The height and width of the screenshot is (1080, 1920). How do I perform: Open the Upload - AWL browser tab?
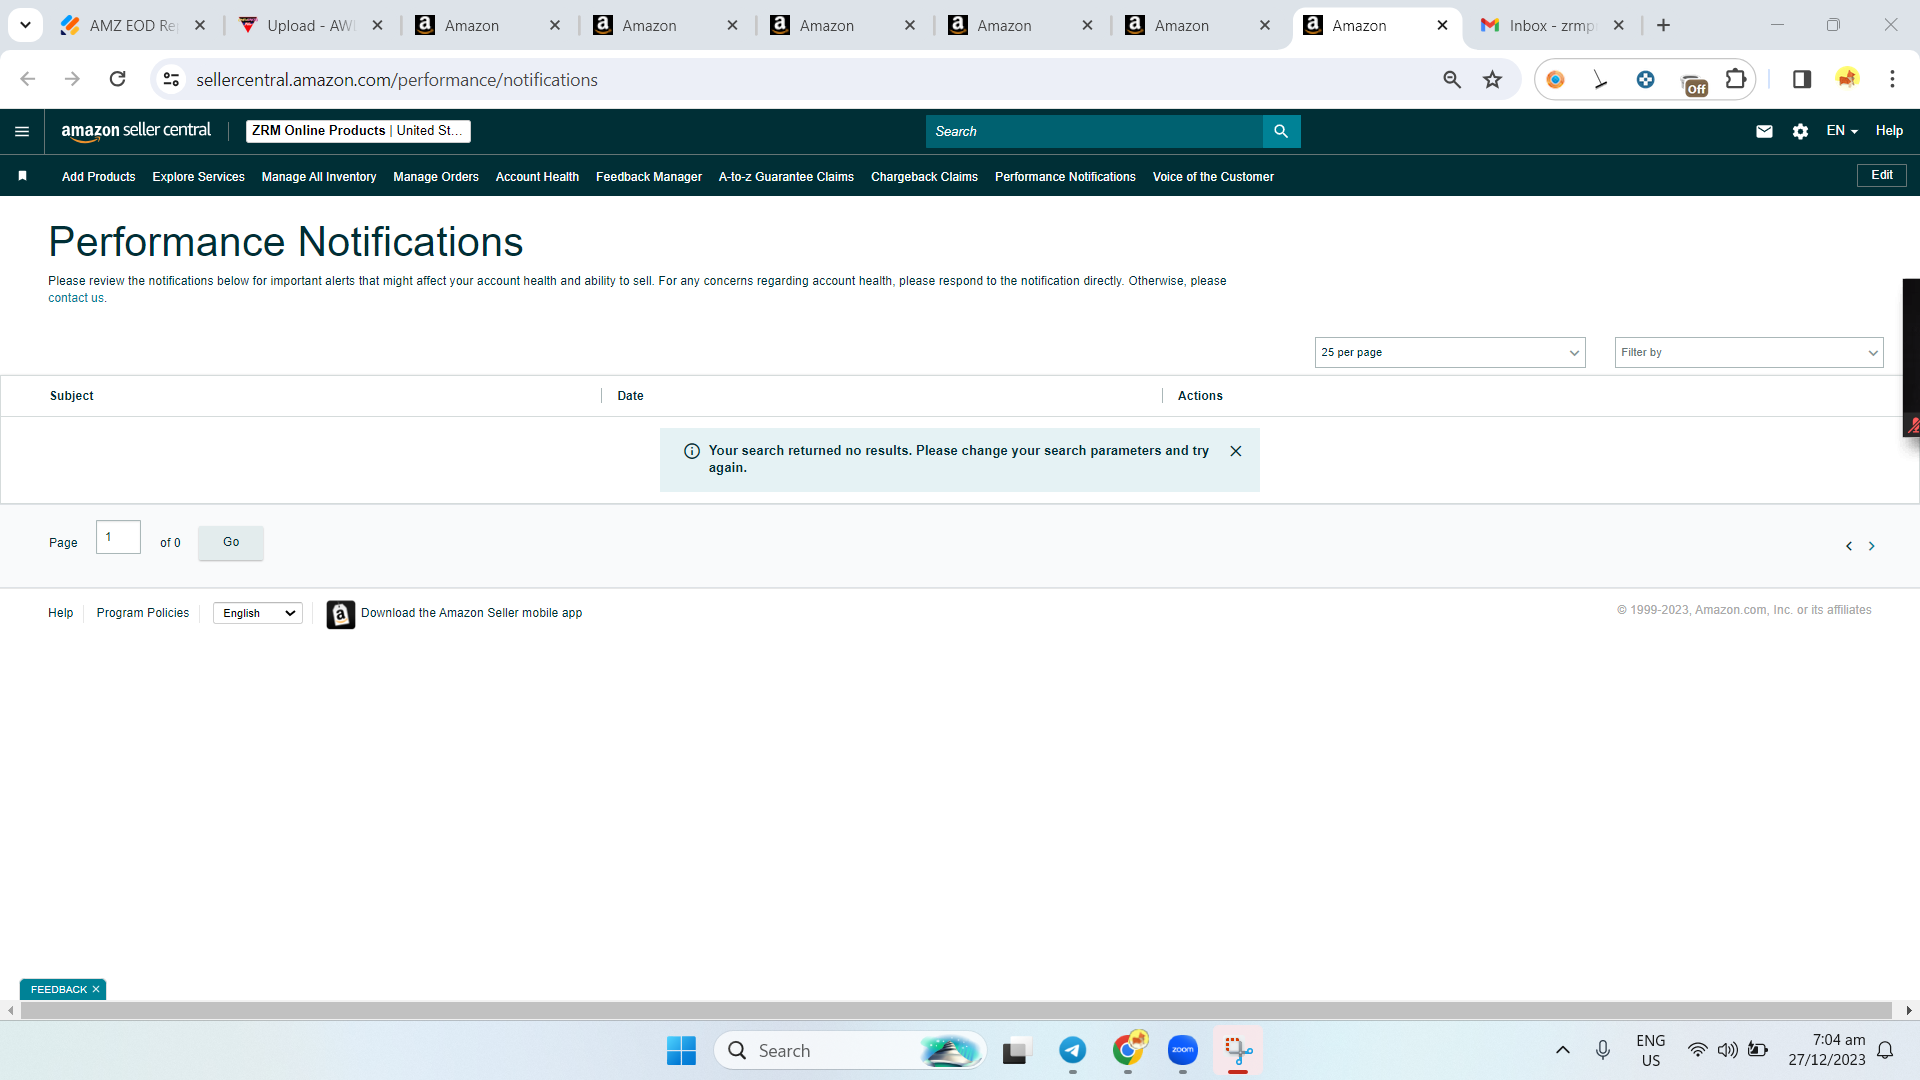[x=310, y=26]
